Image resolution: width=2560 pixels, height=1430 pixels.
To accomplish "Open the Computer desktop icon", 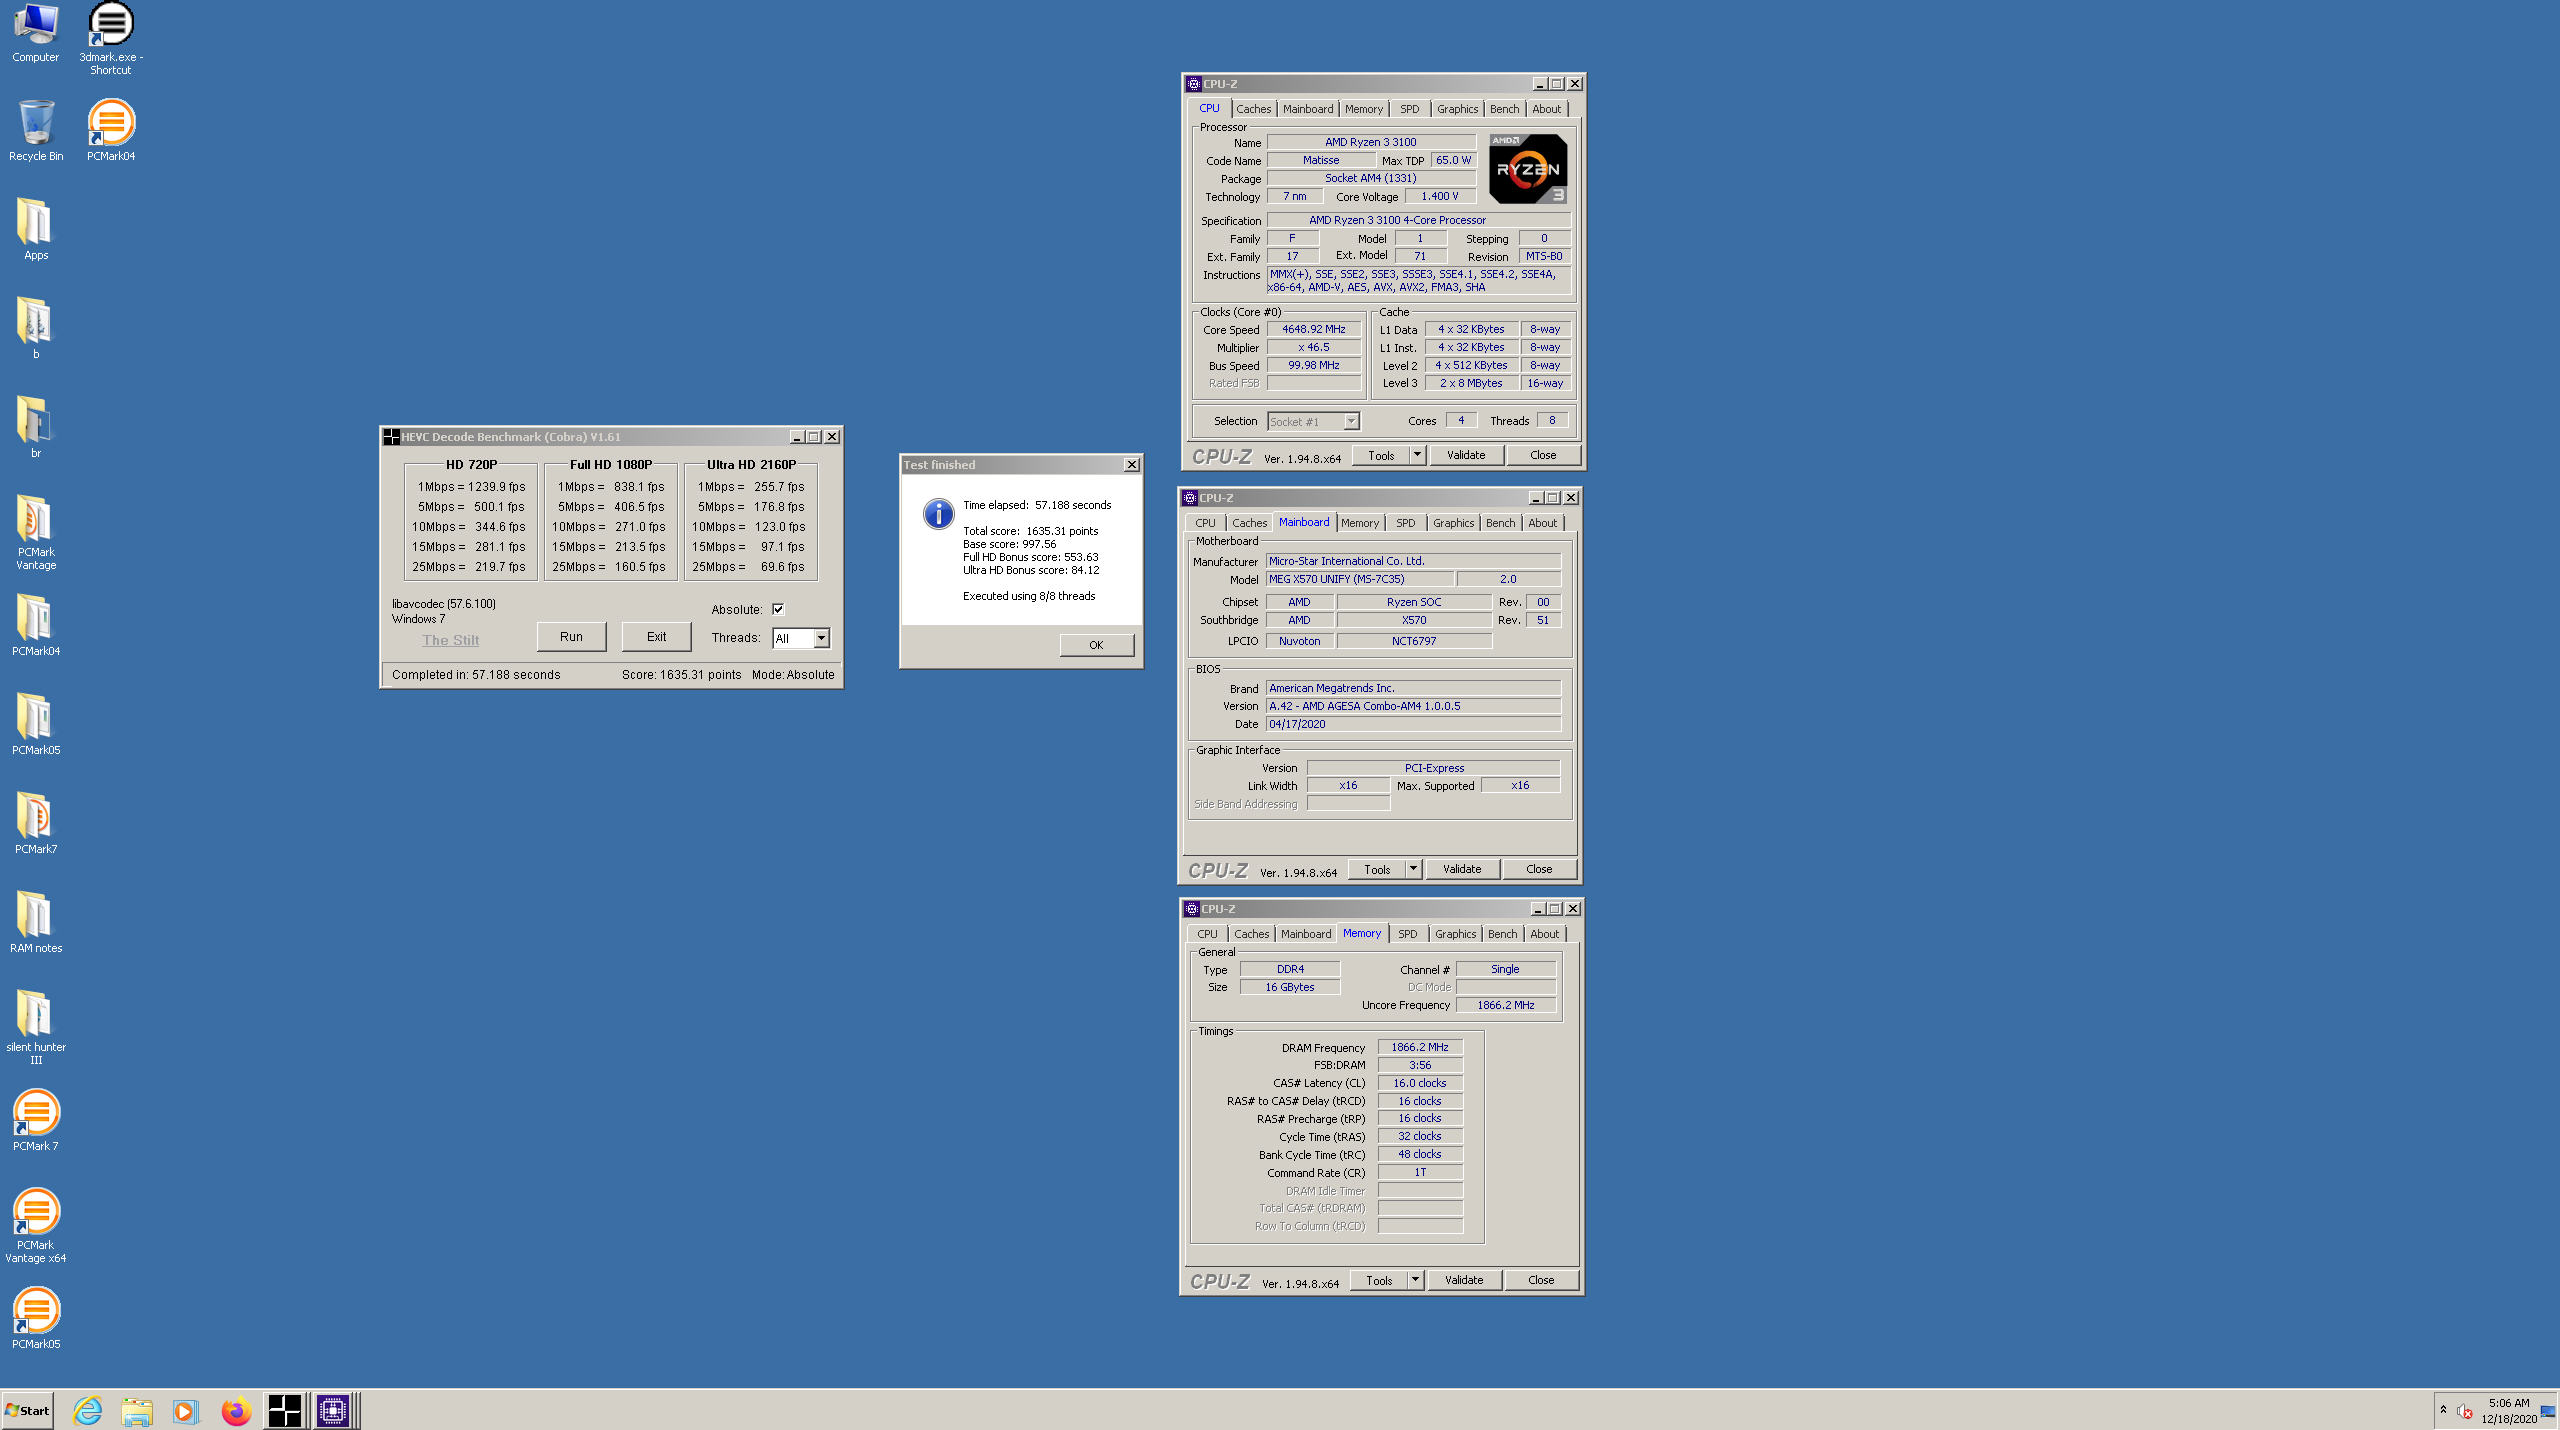I will (36, 33).
